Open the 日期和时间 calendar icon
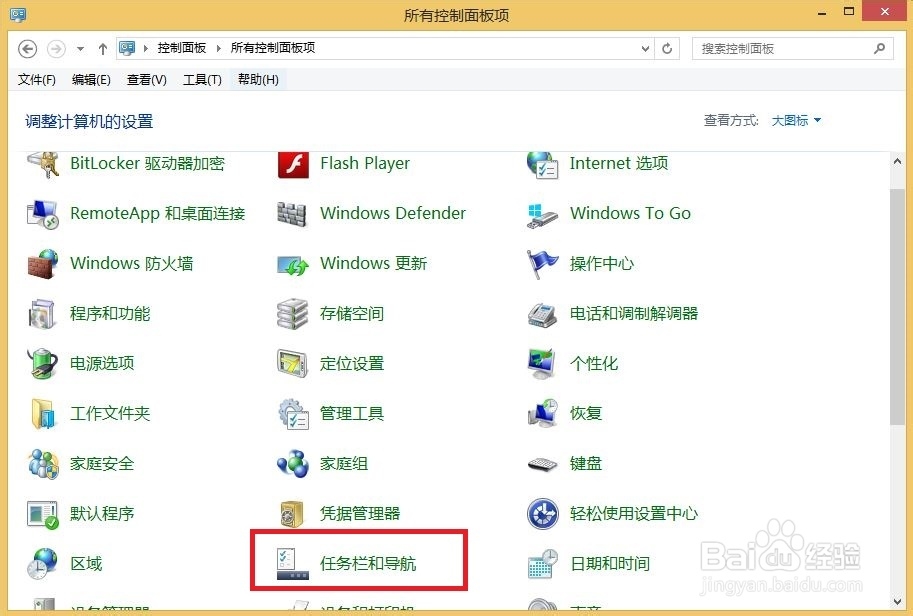This screenshot has height=616, width=913. (x=543, y=564)
